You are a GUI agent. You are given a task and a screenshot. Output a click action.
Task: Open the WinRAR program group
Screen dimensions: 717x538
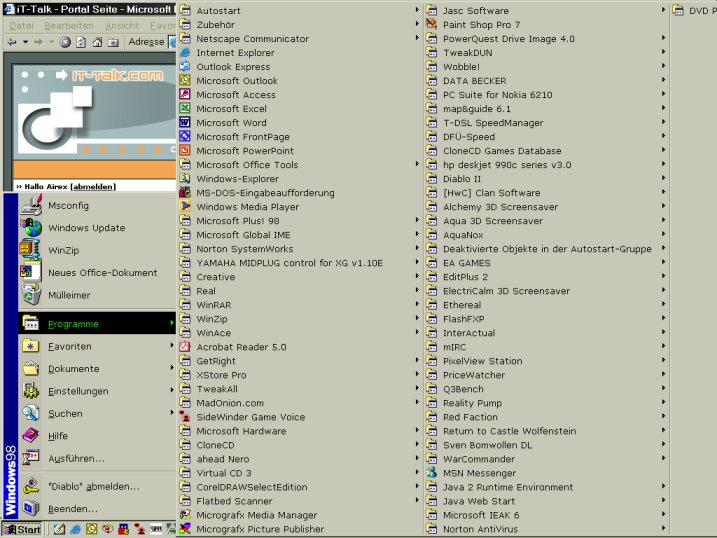(x=300, y=305)
